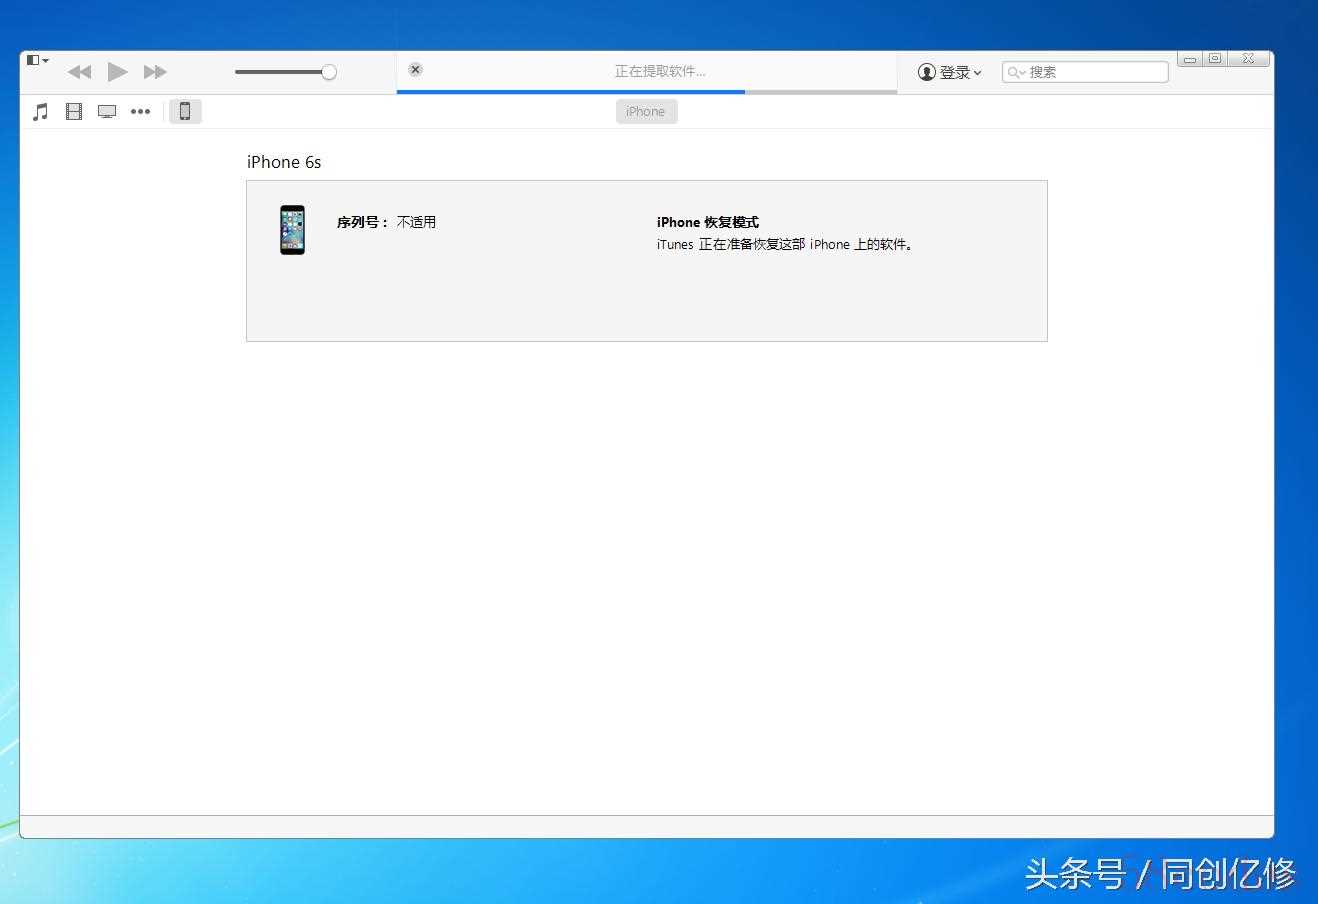Click the three-dot More icon

pyautogui.click(x=140, y=112)
